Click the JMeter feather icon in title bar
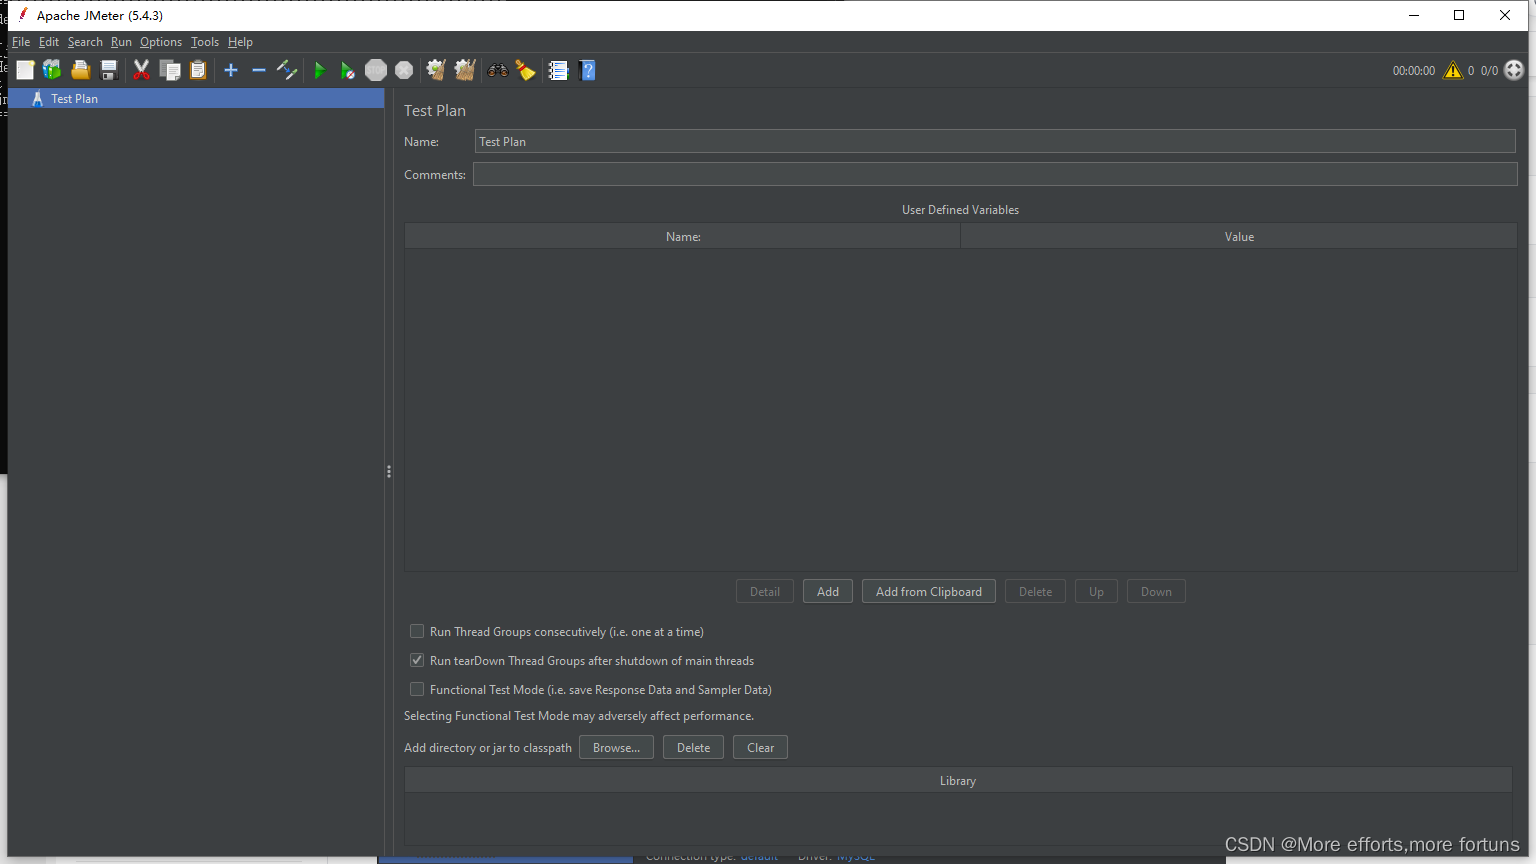 [x=23, y=15]
